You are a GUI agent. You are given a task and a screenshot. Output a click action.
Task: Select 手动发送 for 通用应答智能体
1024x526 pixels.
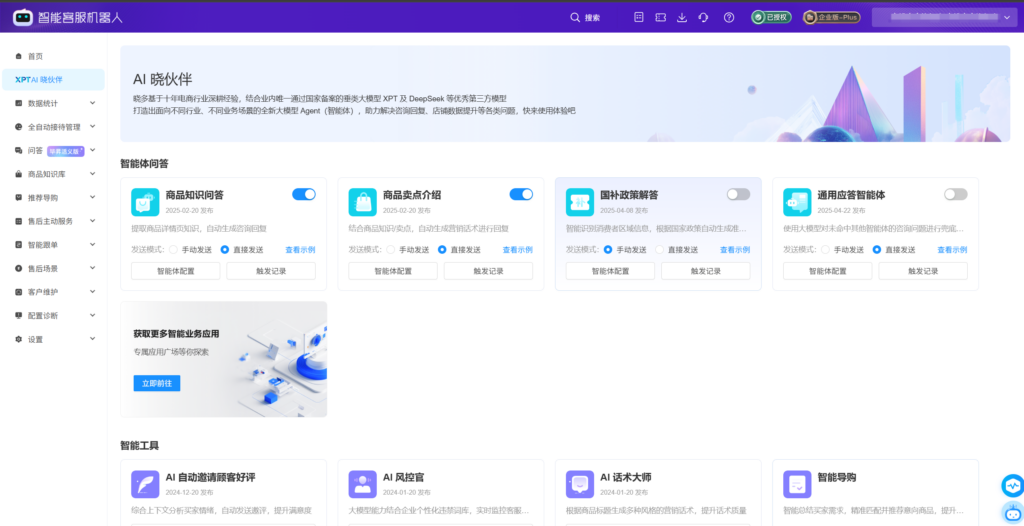(x=825, y=250)
